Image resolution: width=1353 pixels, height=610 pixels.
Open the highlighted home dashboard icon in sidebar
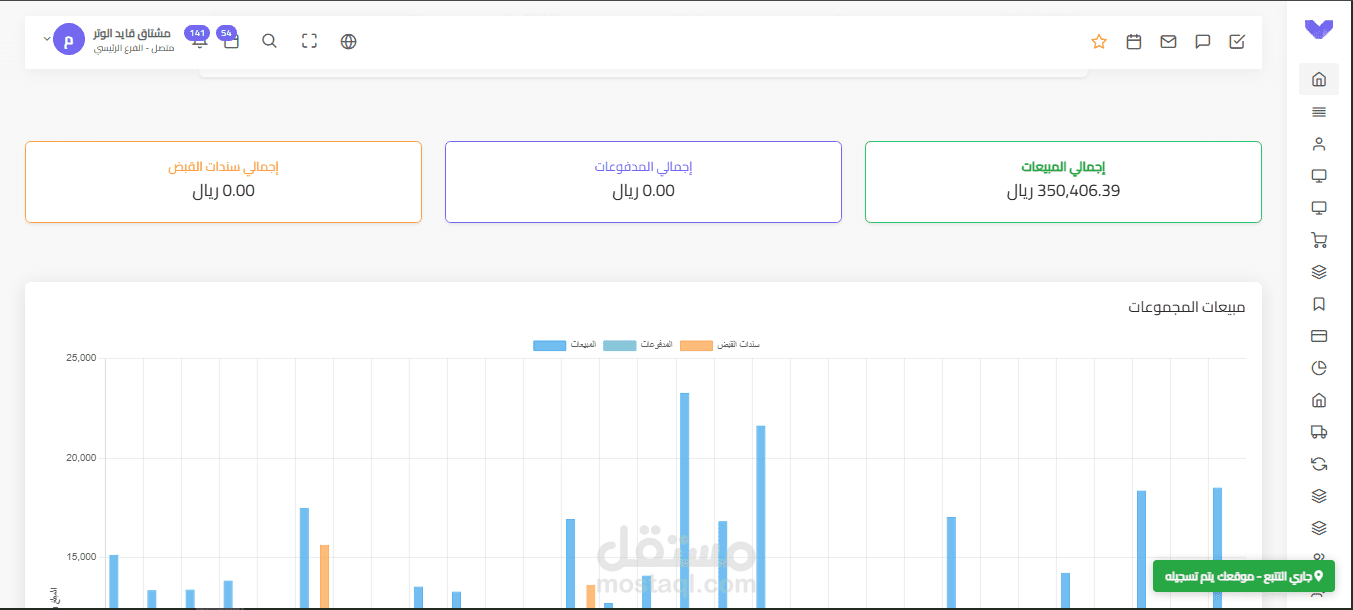point(1318,79)
